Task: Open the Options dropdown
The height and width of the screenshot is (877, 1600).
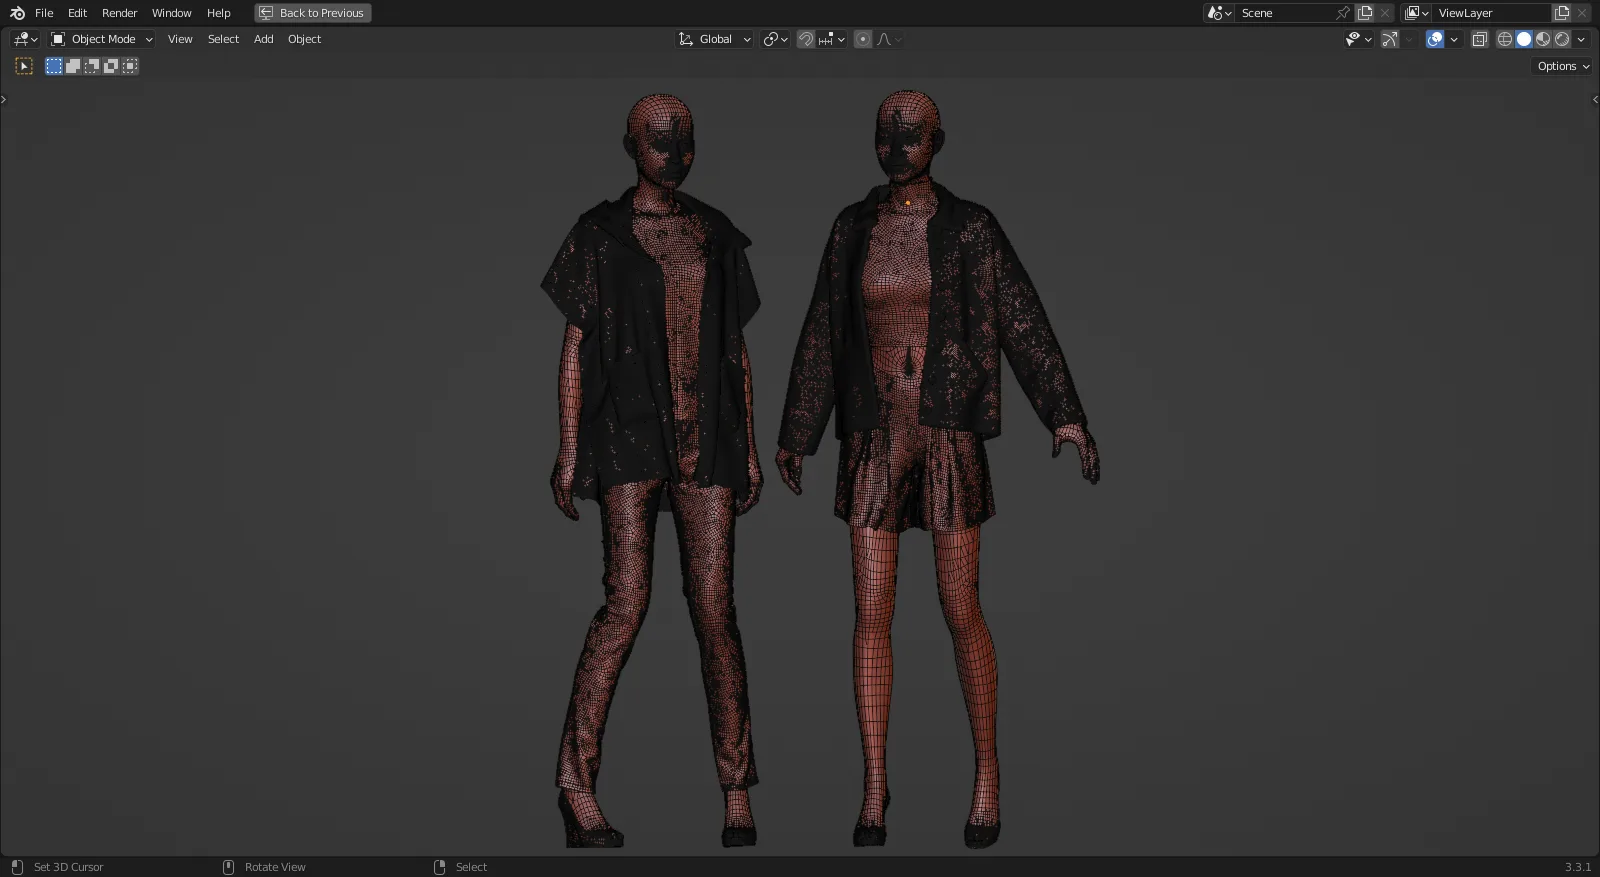Action: (x=1562, y=66)
